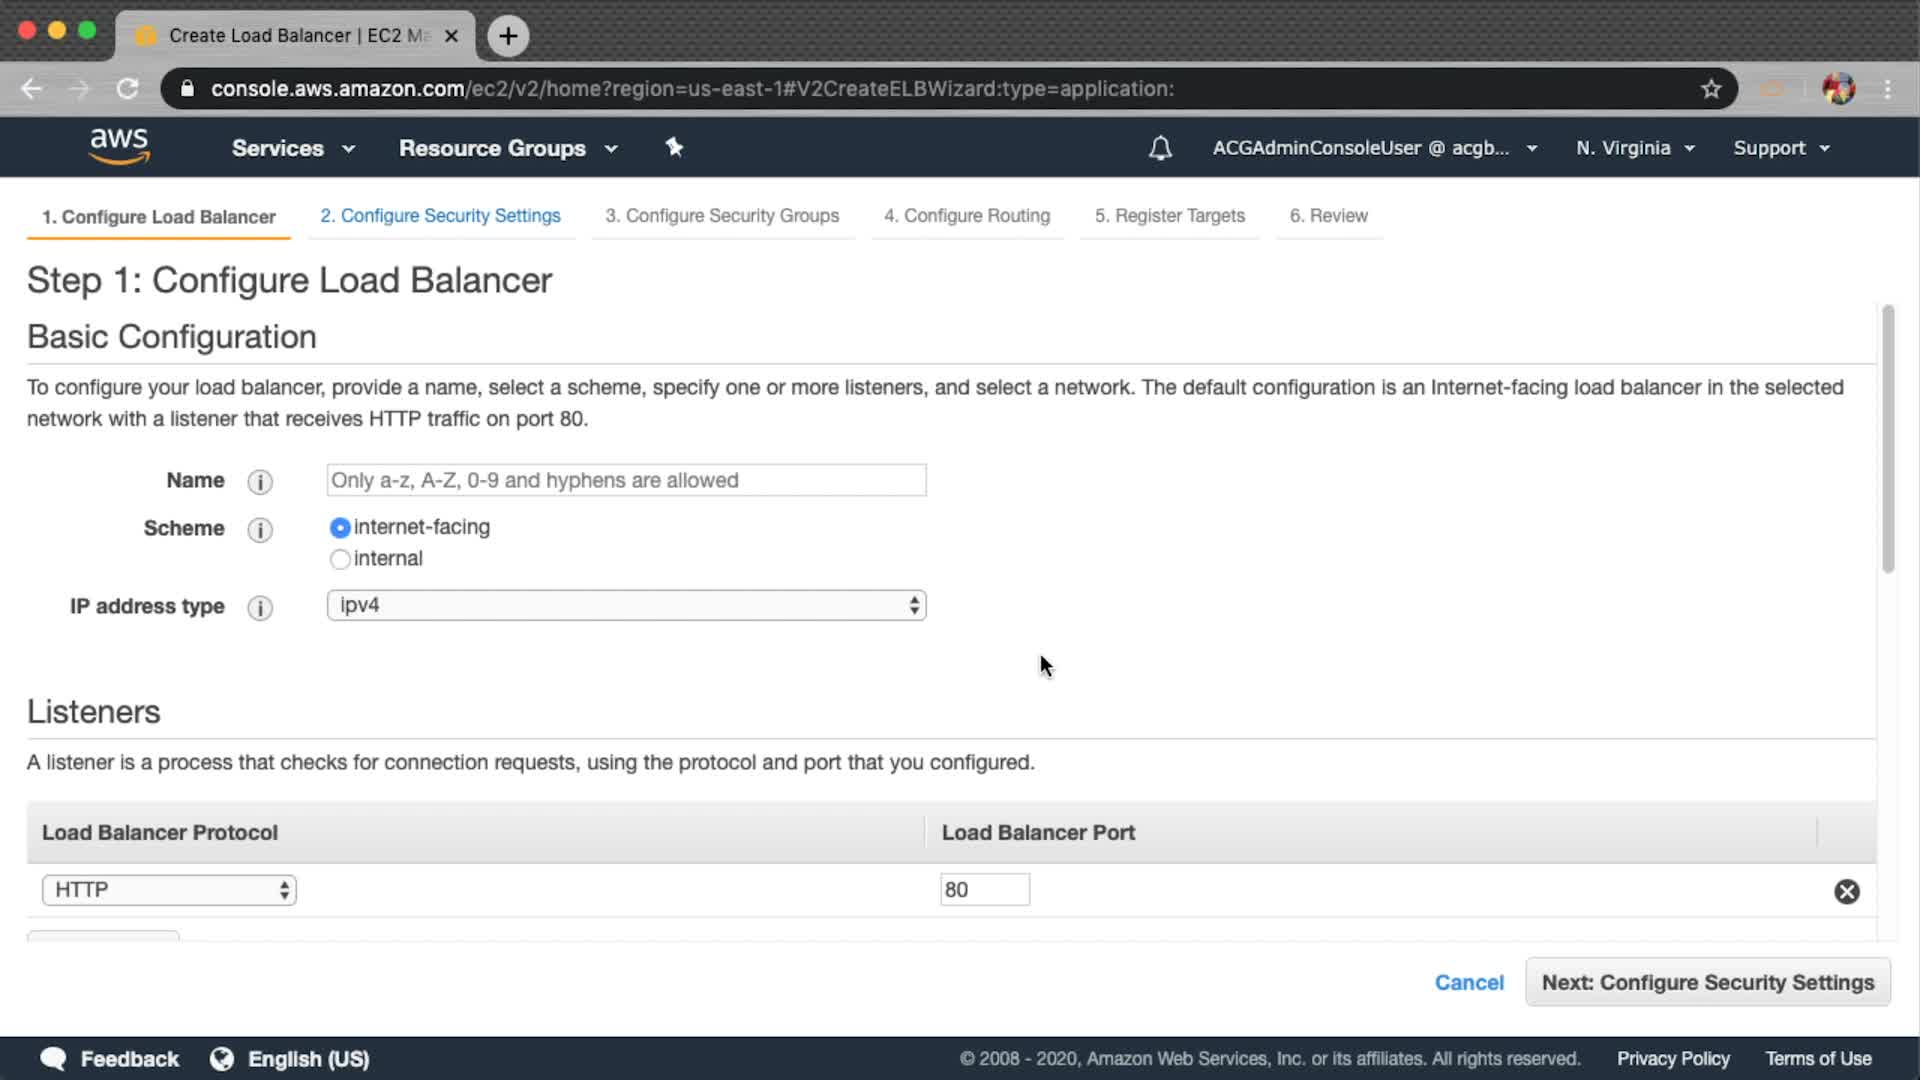Click Next: Configure Security Settings button

[x=1707, y=982]
